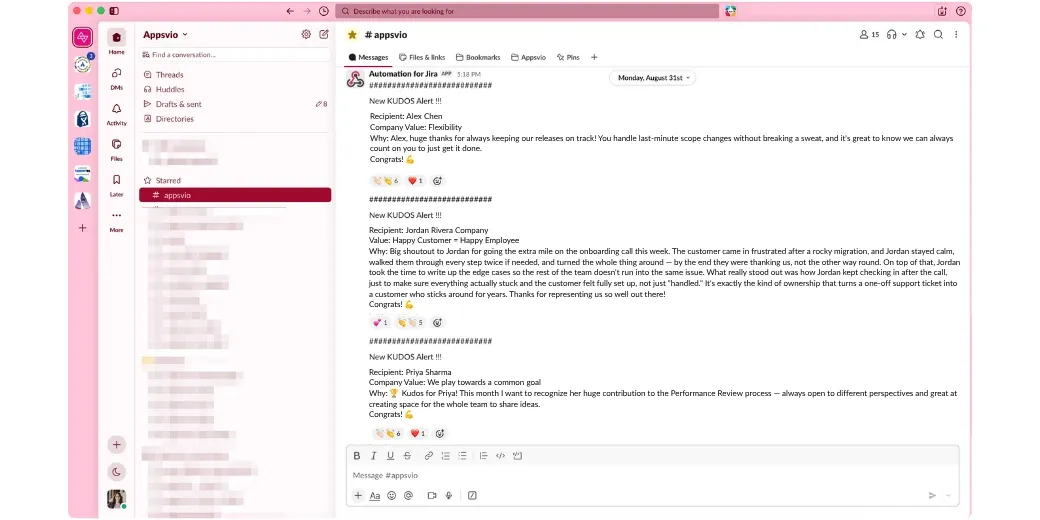Unstar the #appsvio channel
This screenshot has width=1040, height=520.
352,34
